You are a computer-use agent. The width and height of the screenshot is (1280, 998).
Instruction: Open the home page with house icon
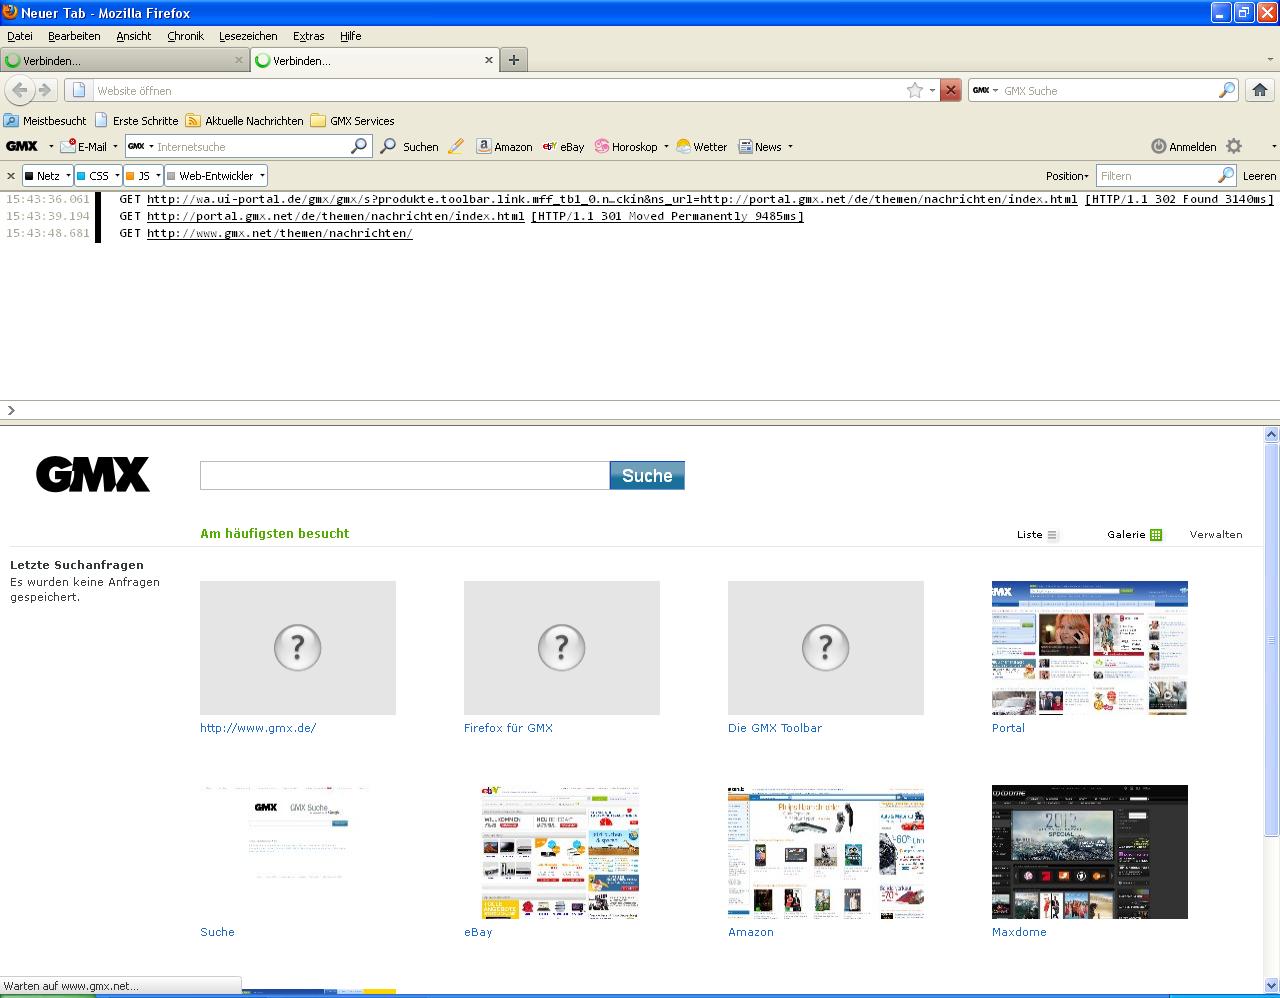[1260, 90]
